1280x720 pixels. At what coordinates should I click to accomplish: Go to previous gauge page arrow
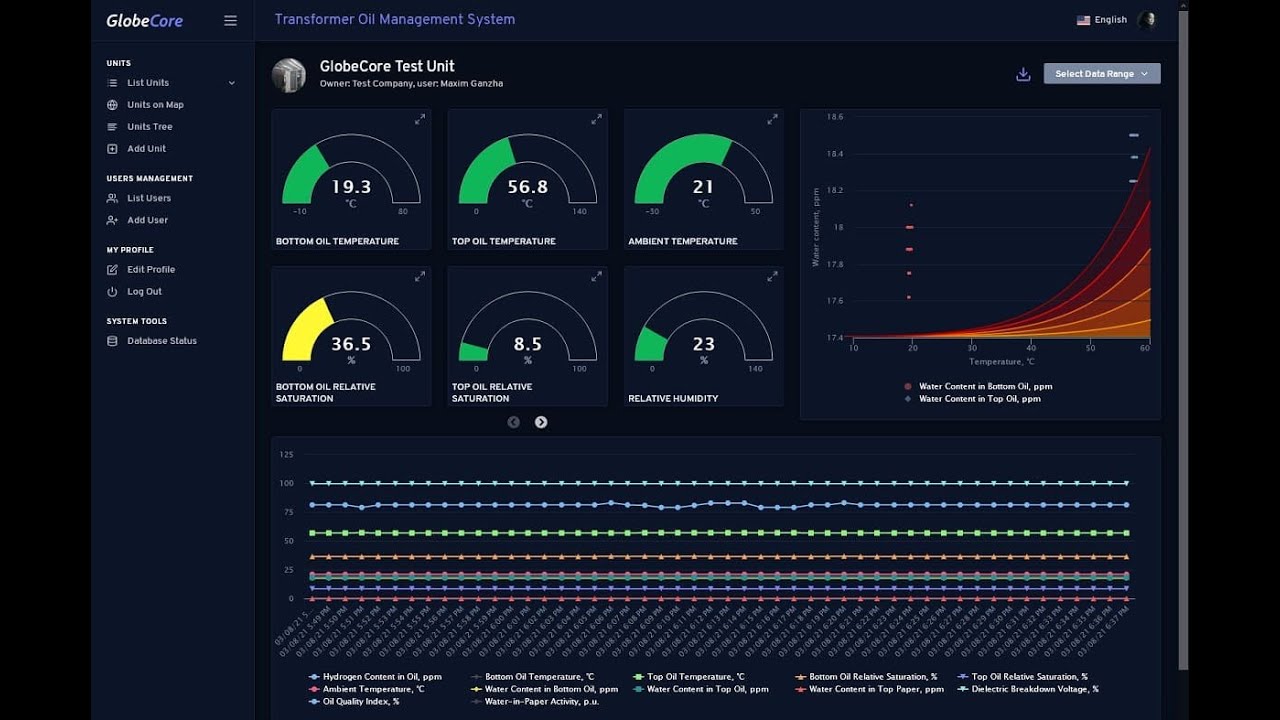(513, 422)
